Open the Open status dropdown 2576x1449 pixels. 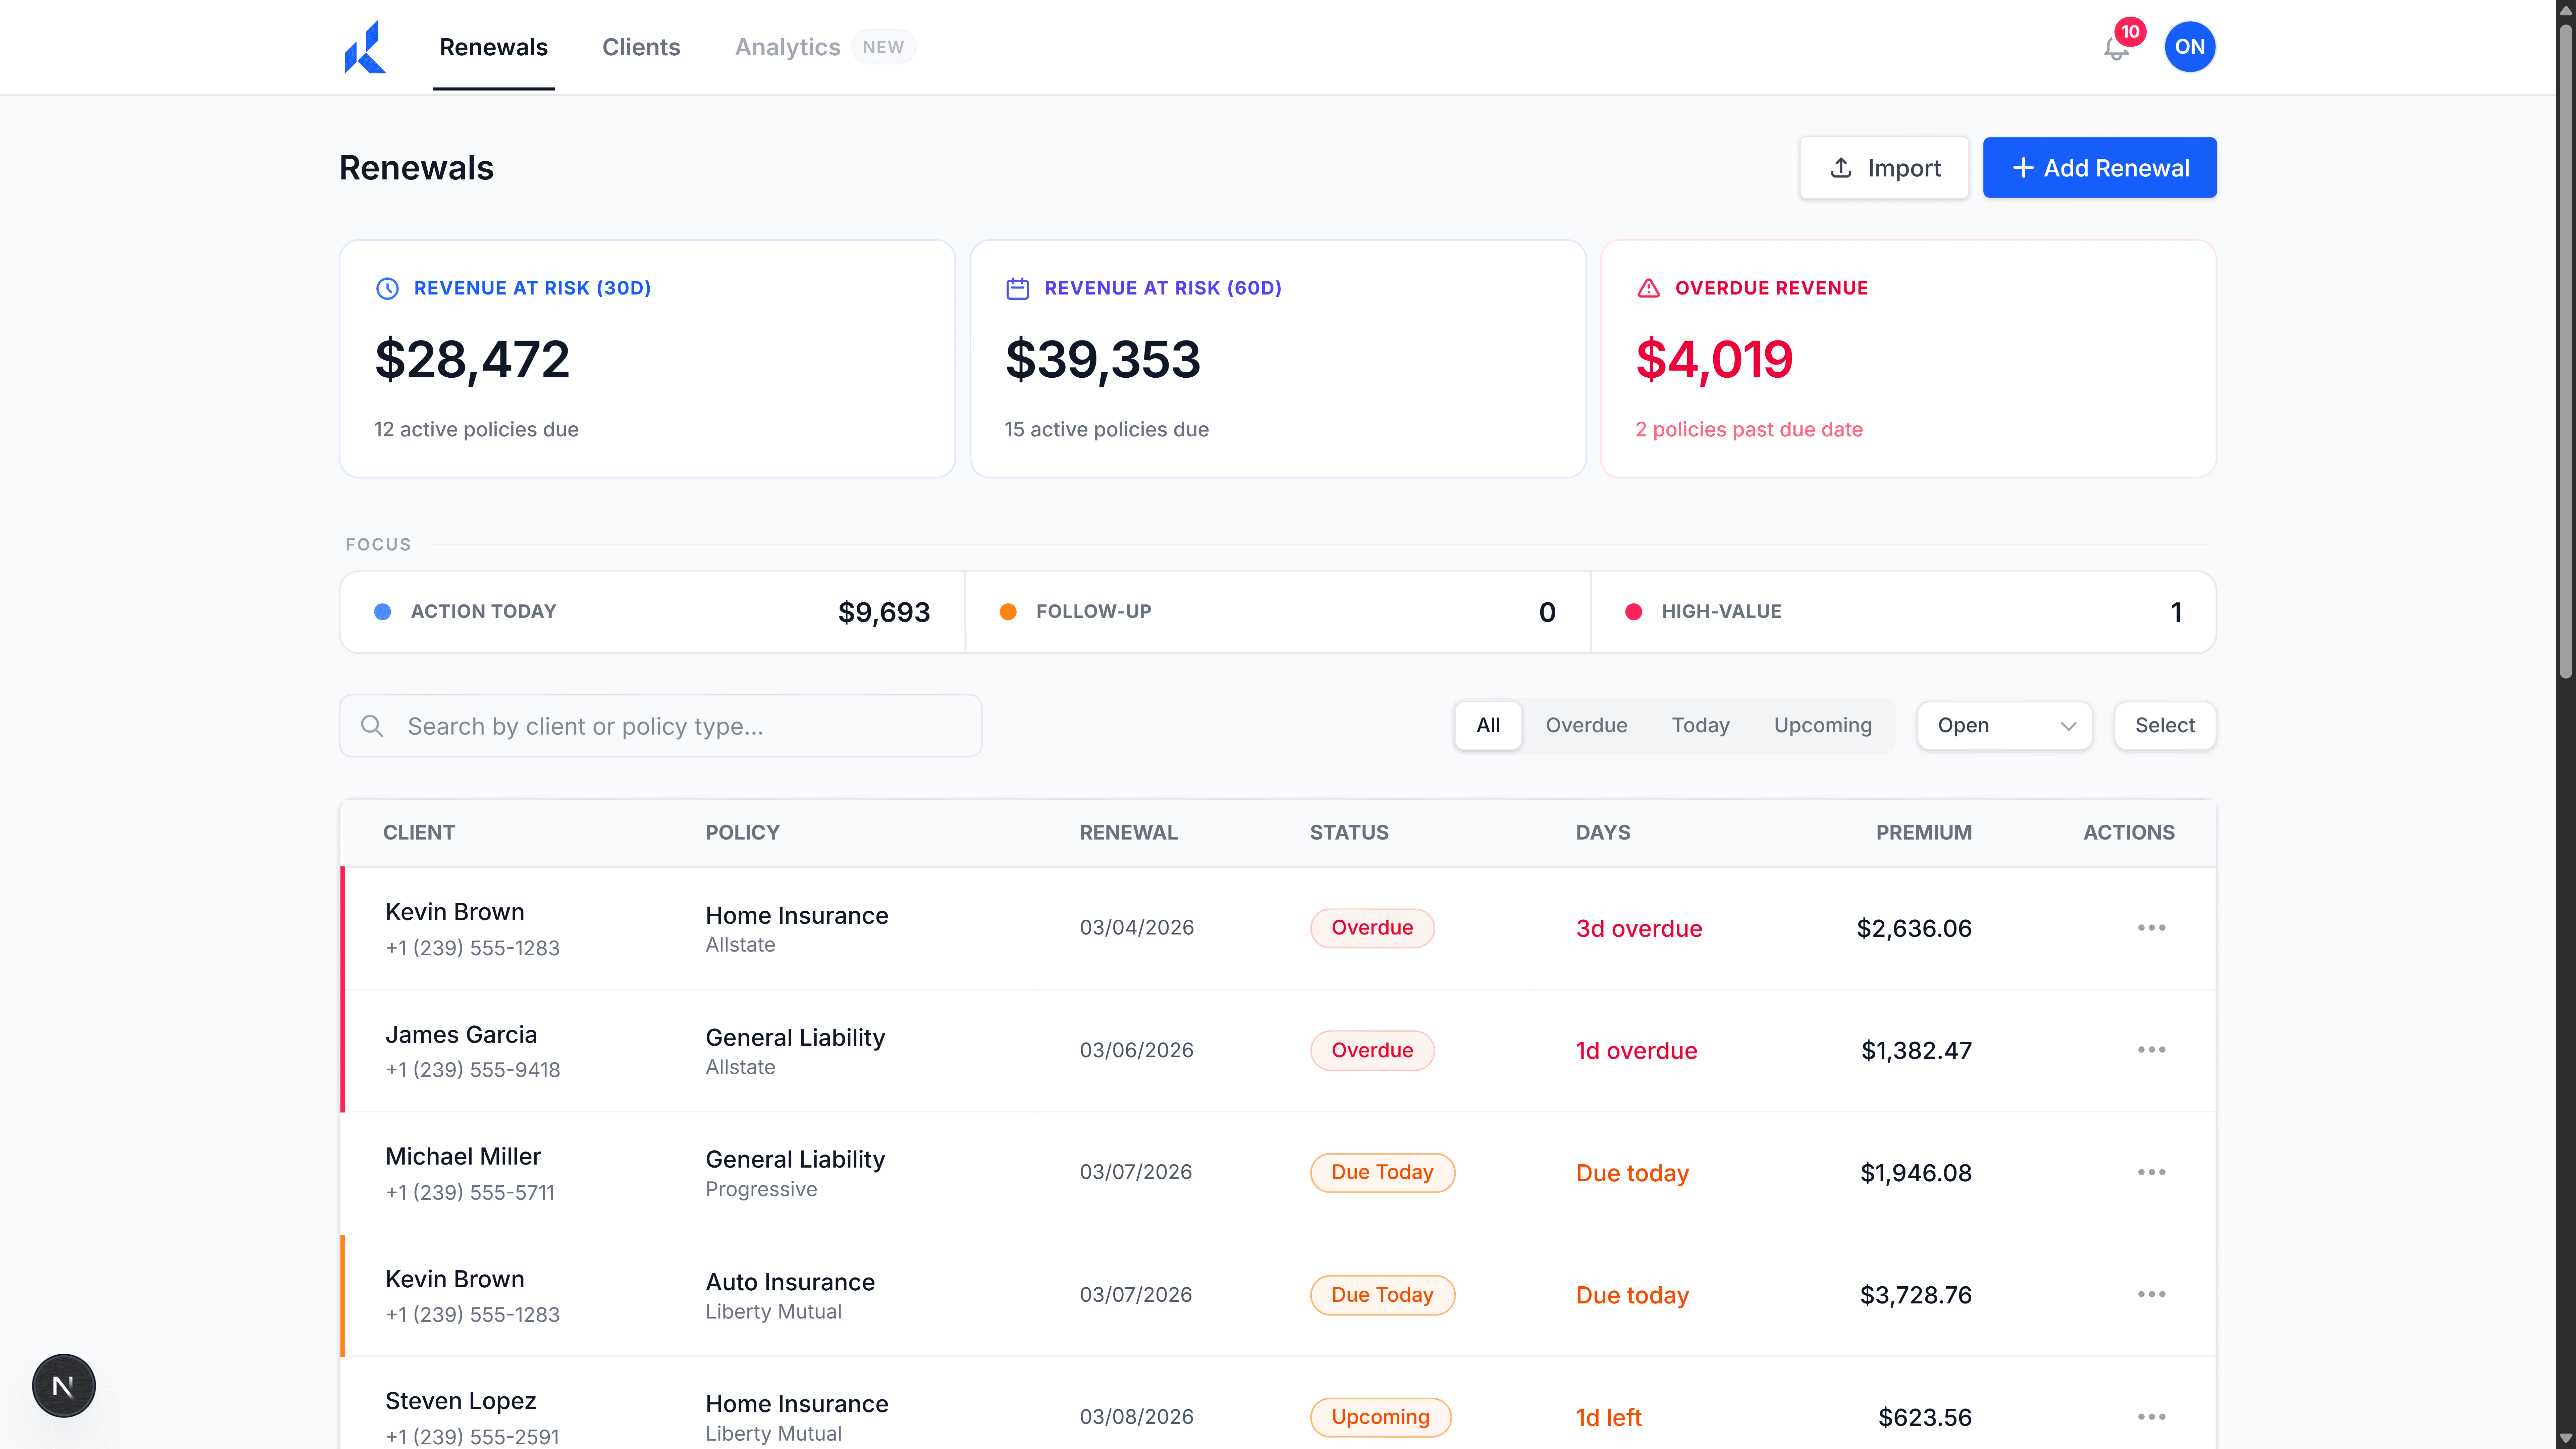(x=2003, y=725)
